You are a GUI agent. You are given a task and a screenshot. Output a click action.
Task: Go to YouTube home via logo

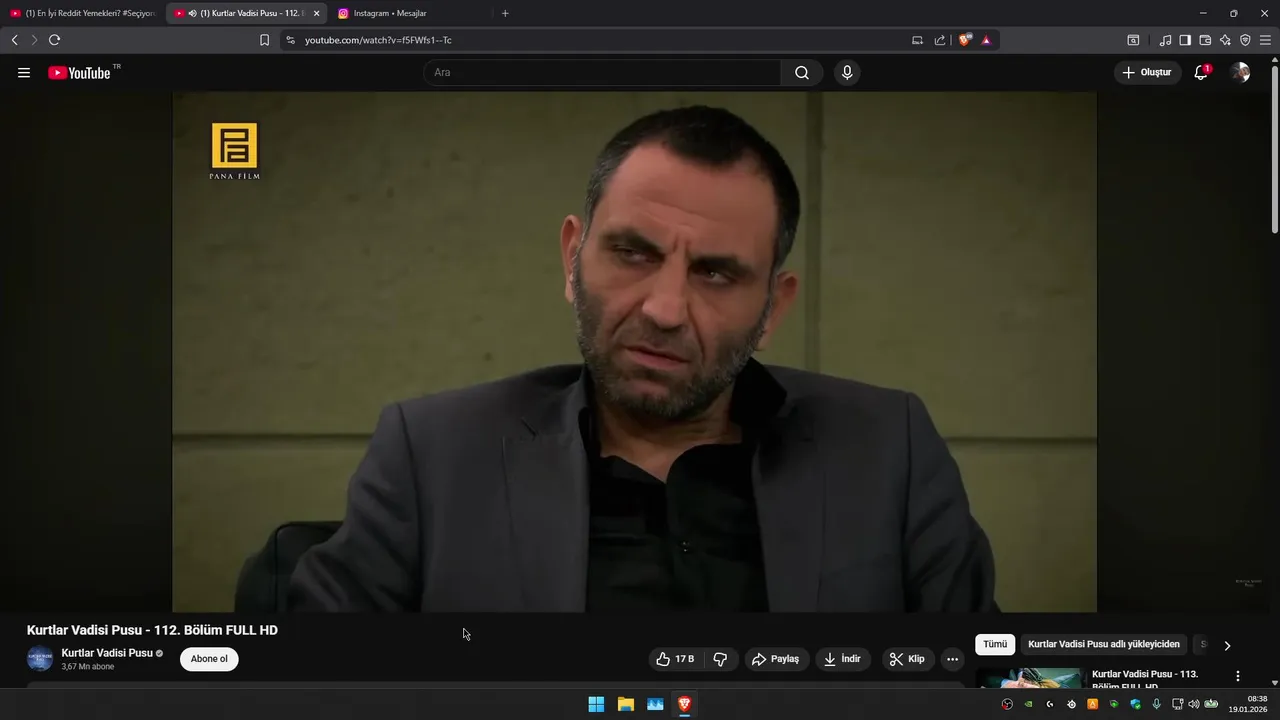(80, 73)
